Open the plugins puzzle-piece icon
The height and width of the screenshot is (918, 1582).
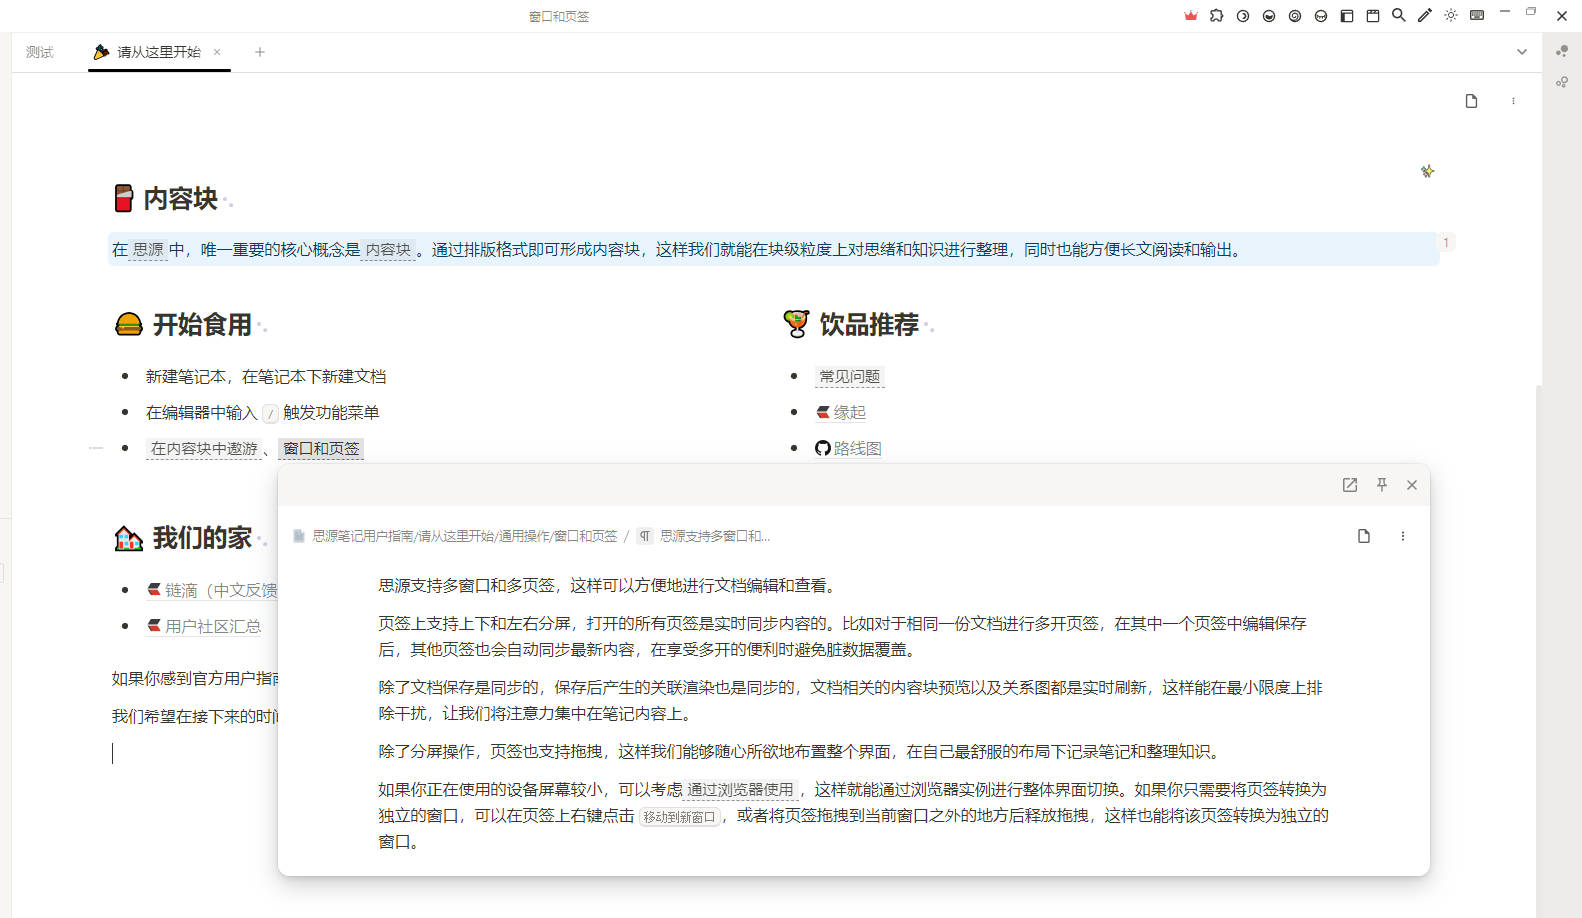pos(1216,16)
